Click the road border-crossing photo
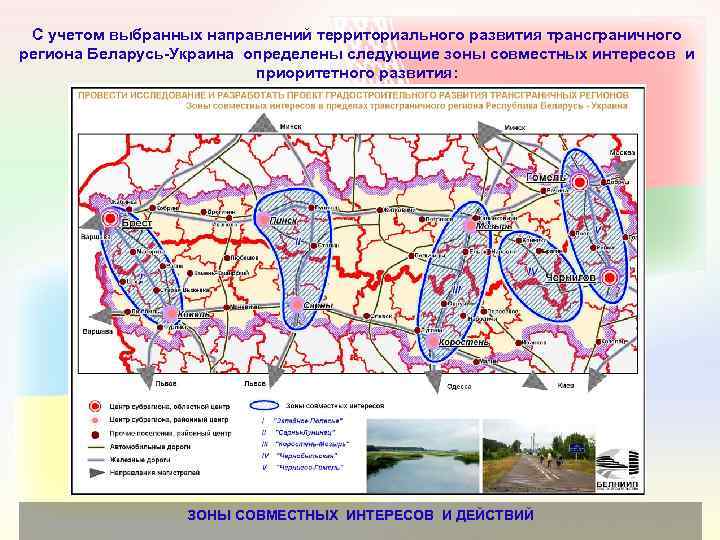Screen dimensions: 720x540 (539, 456)
